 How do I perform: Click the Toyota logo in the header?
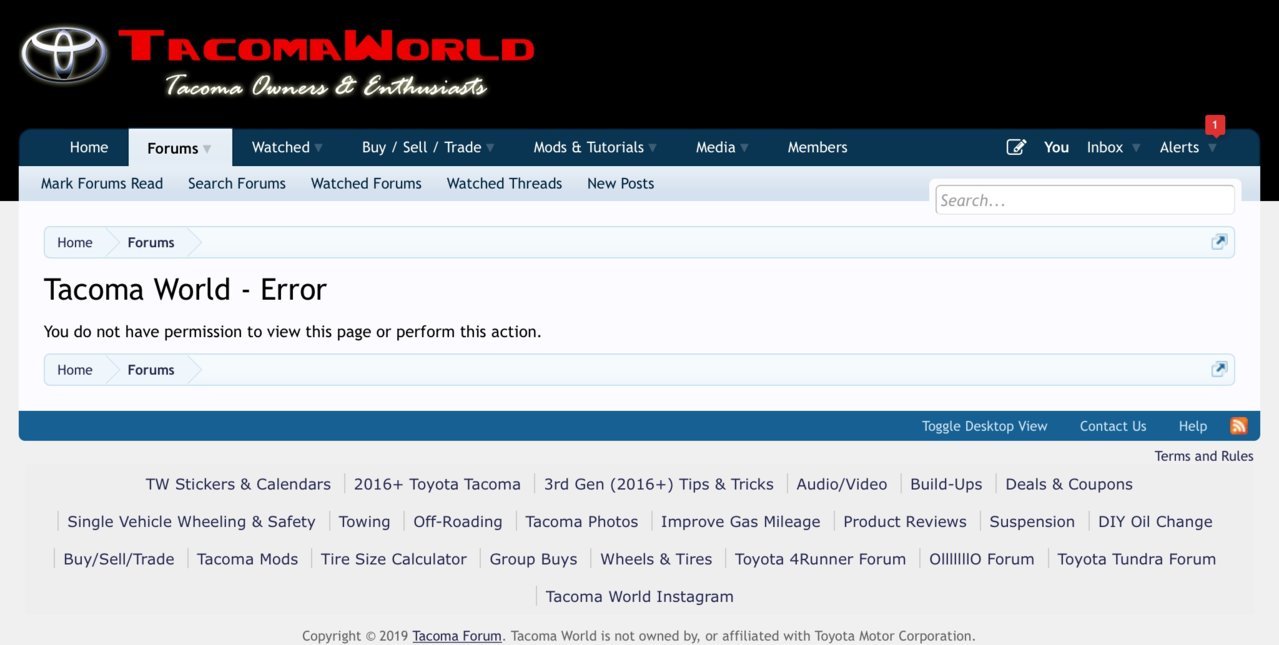(64, 55)
